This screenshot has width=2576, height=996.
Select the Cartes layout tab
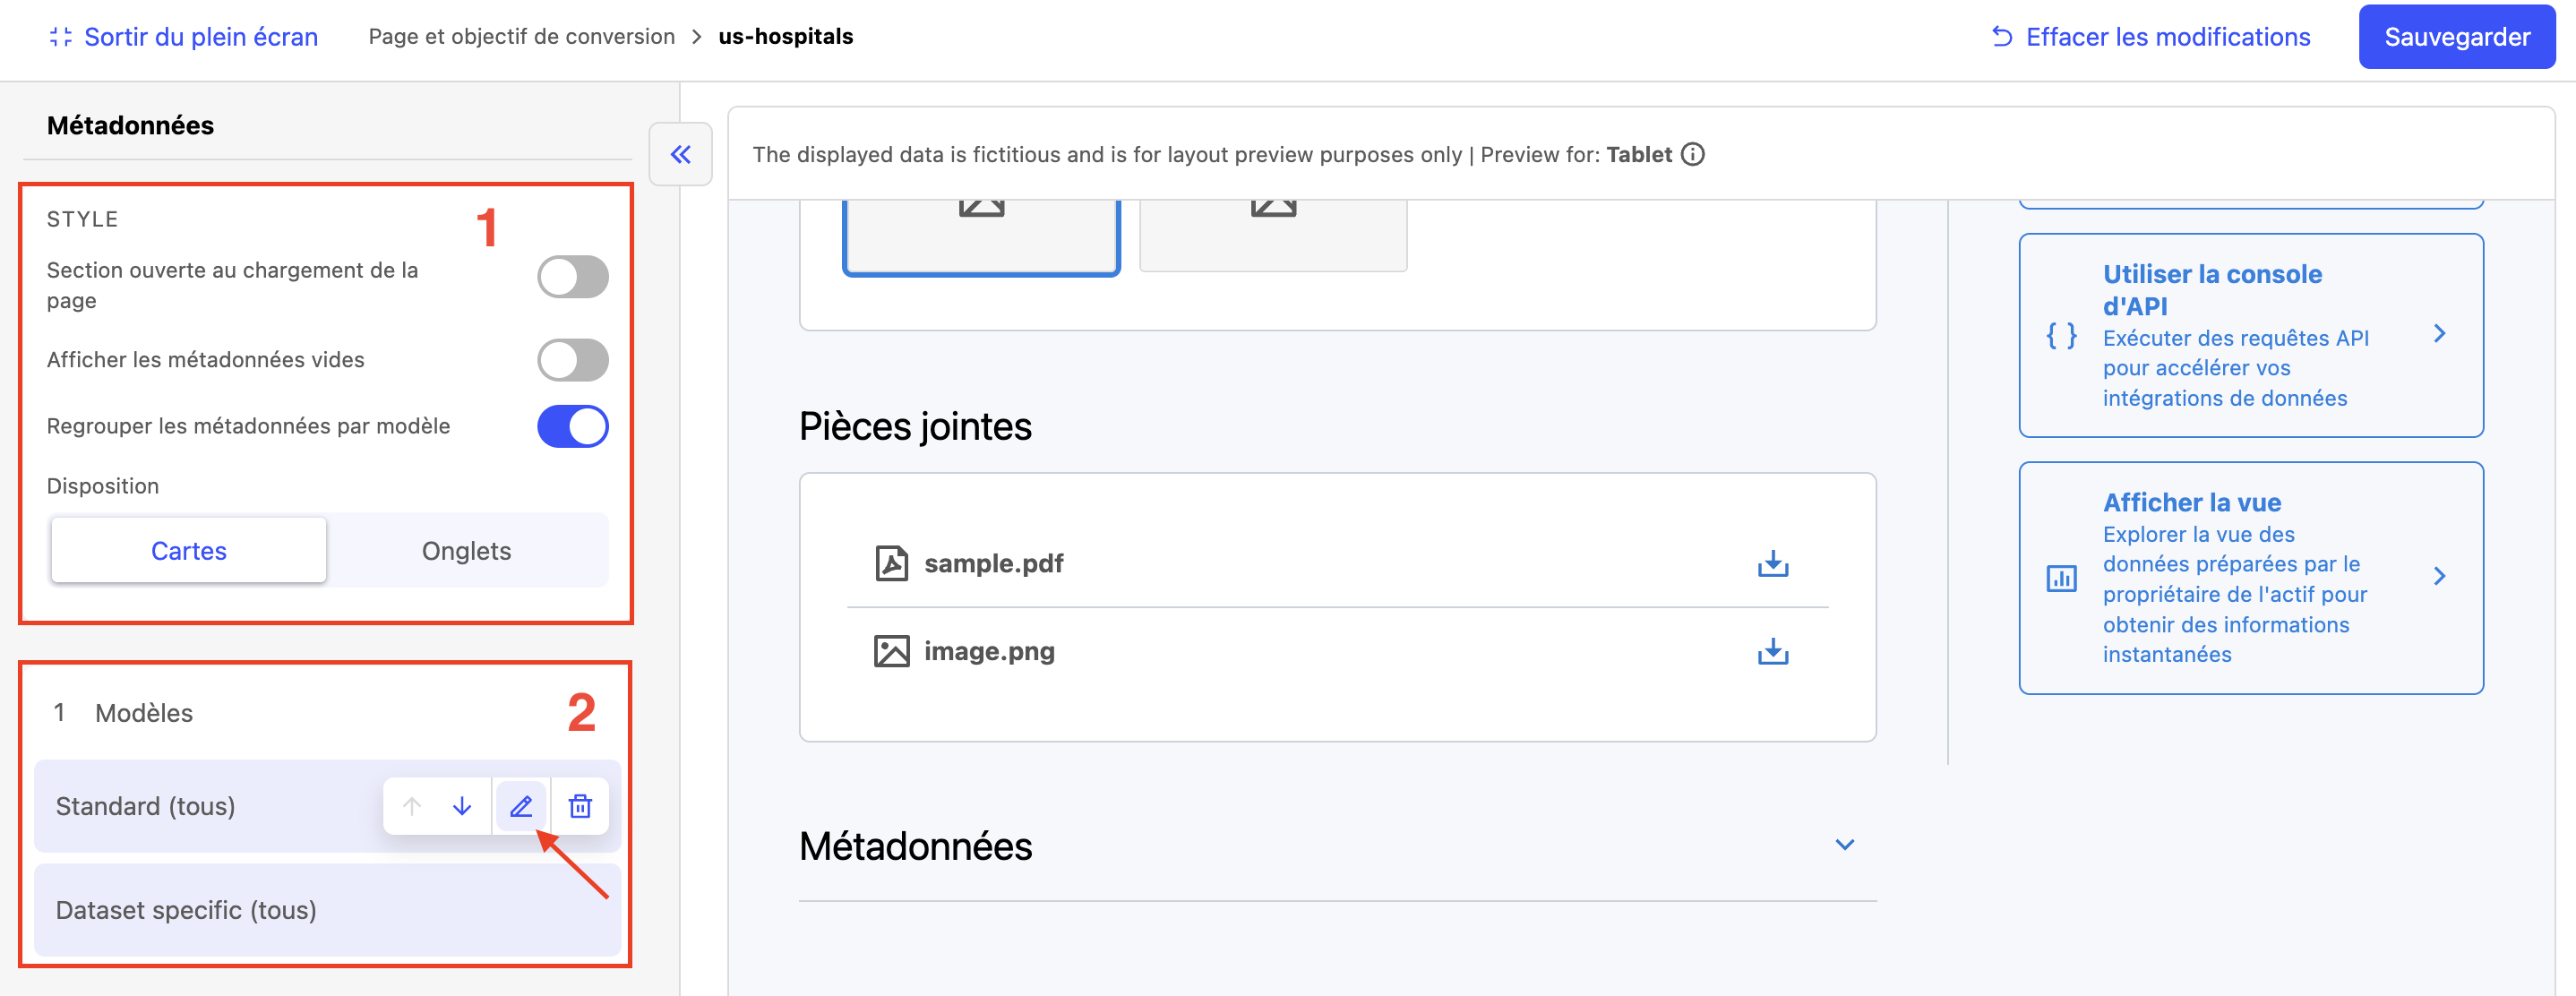[x=189, y=551]
